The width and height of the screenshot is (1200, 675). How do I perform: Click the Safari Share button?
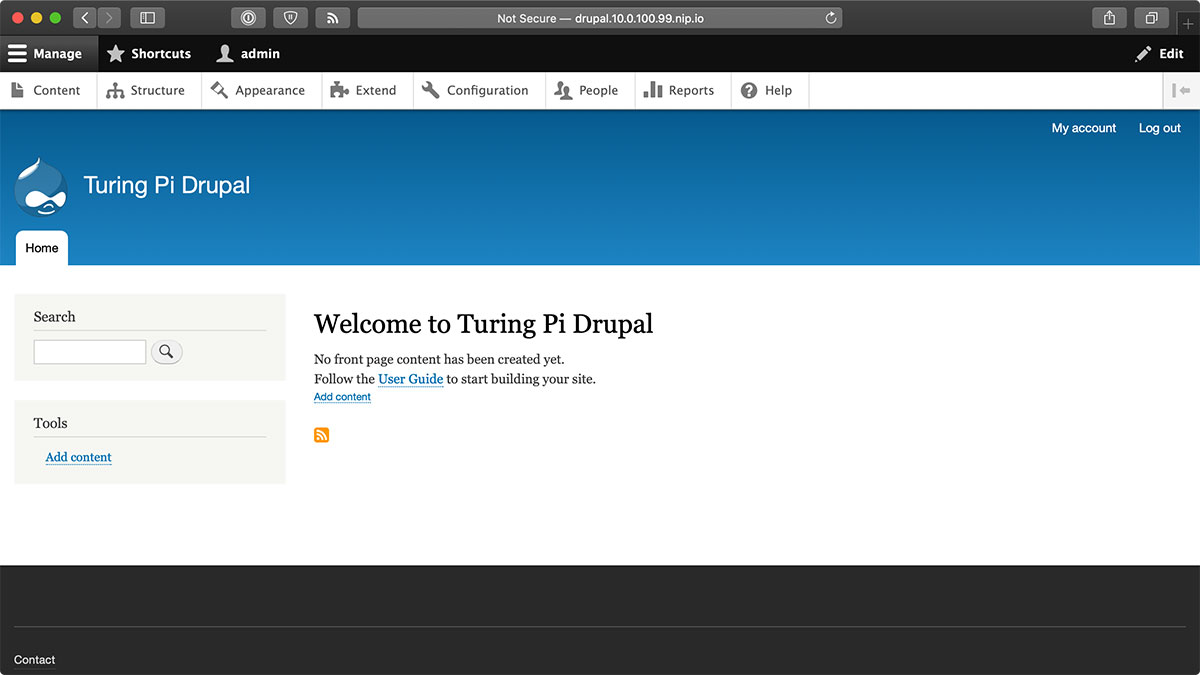[x=1109, y=18]
